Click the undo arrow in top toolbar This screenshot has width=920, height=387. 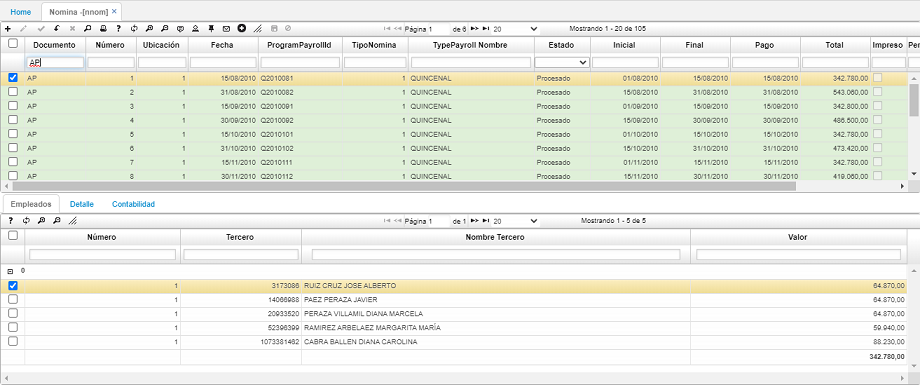[56, 29]
